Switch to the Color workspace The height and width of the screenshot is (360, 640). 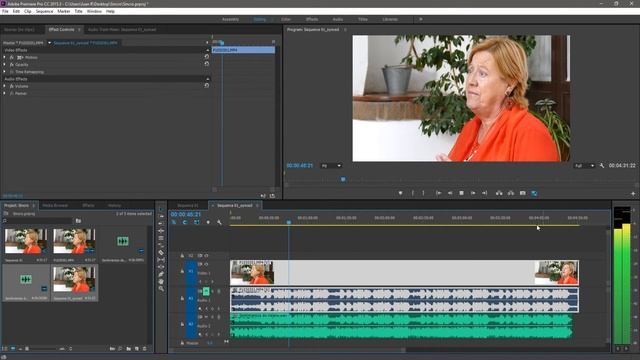pyautogui.click(x=286, y=19)
